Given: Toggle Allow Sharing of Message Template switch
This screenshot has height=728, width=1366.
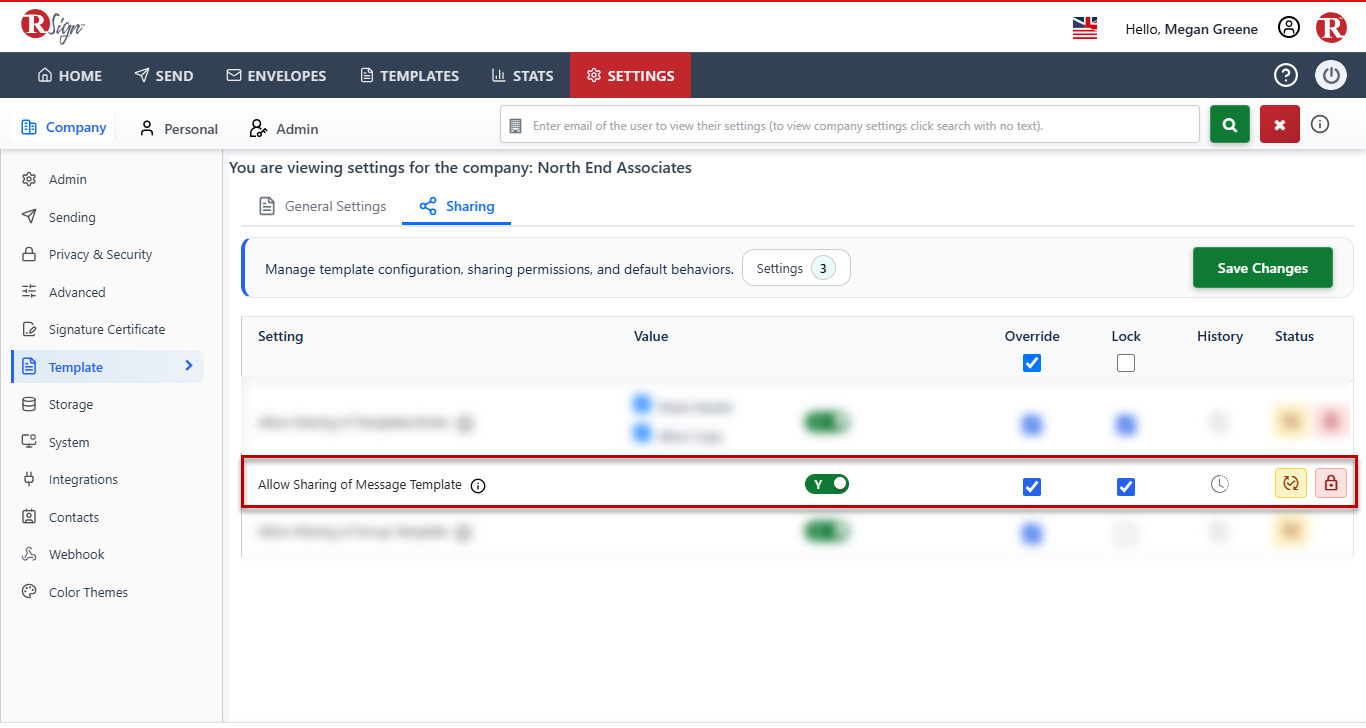Looking at the screenshot, I should point(827,484).
